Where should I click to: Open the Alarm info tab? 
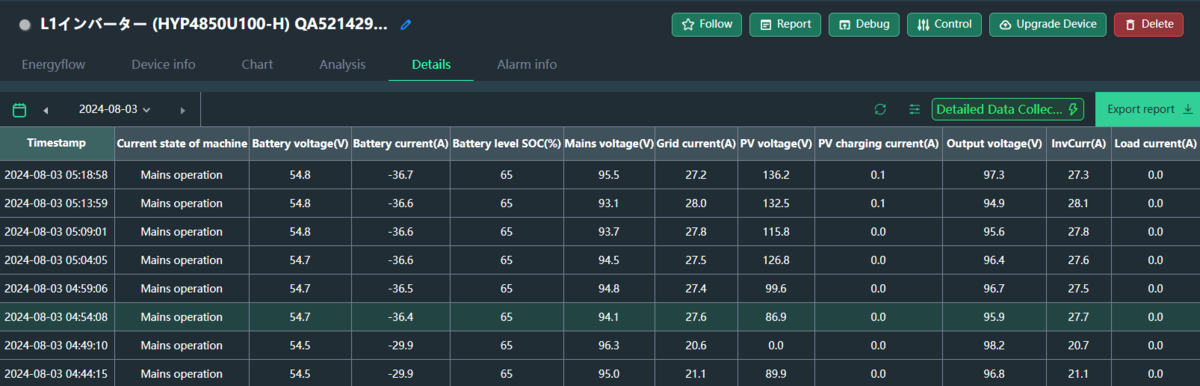tap(527, 65)
